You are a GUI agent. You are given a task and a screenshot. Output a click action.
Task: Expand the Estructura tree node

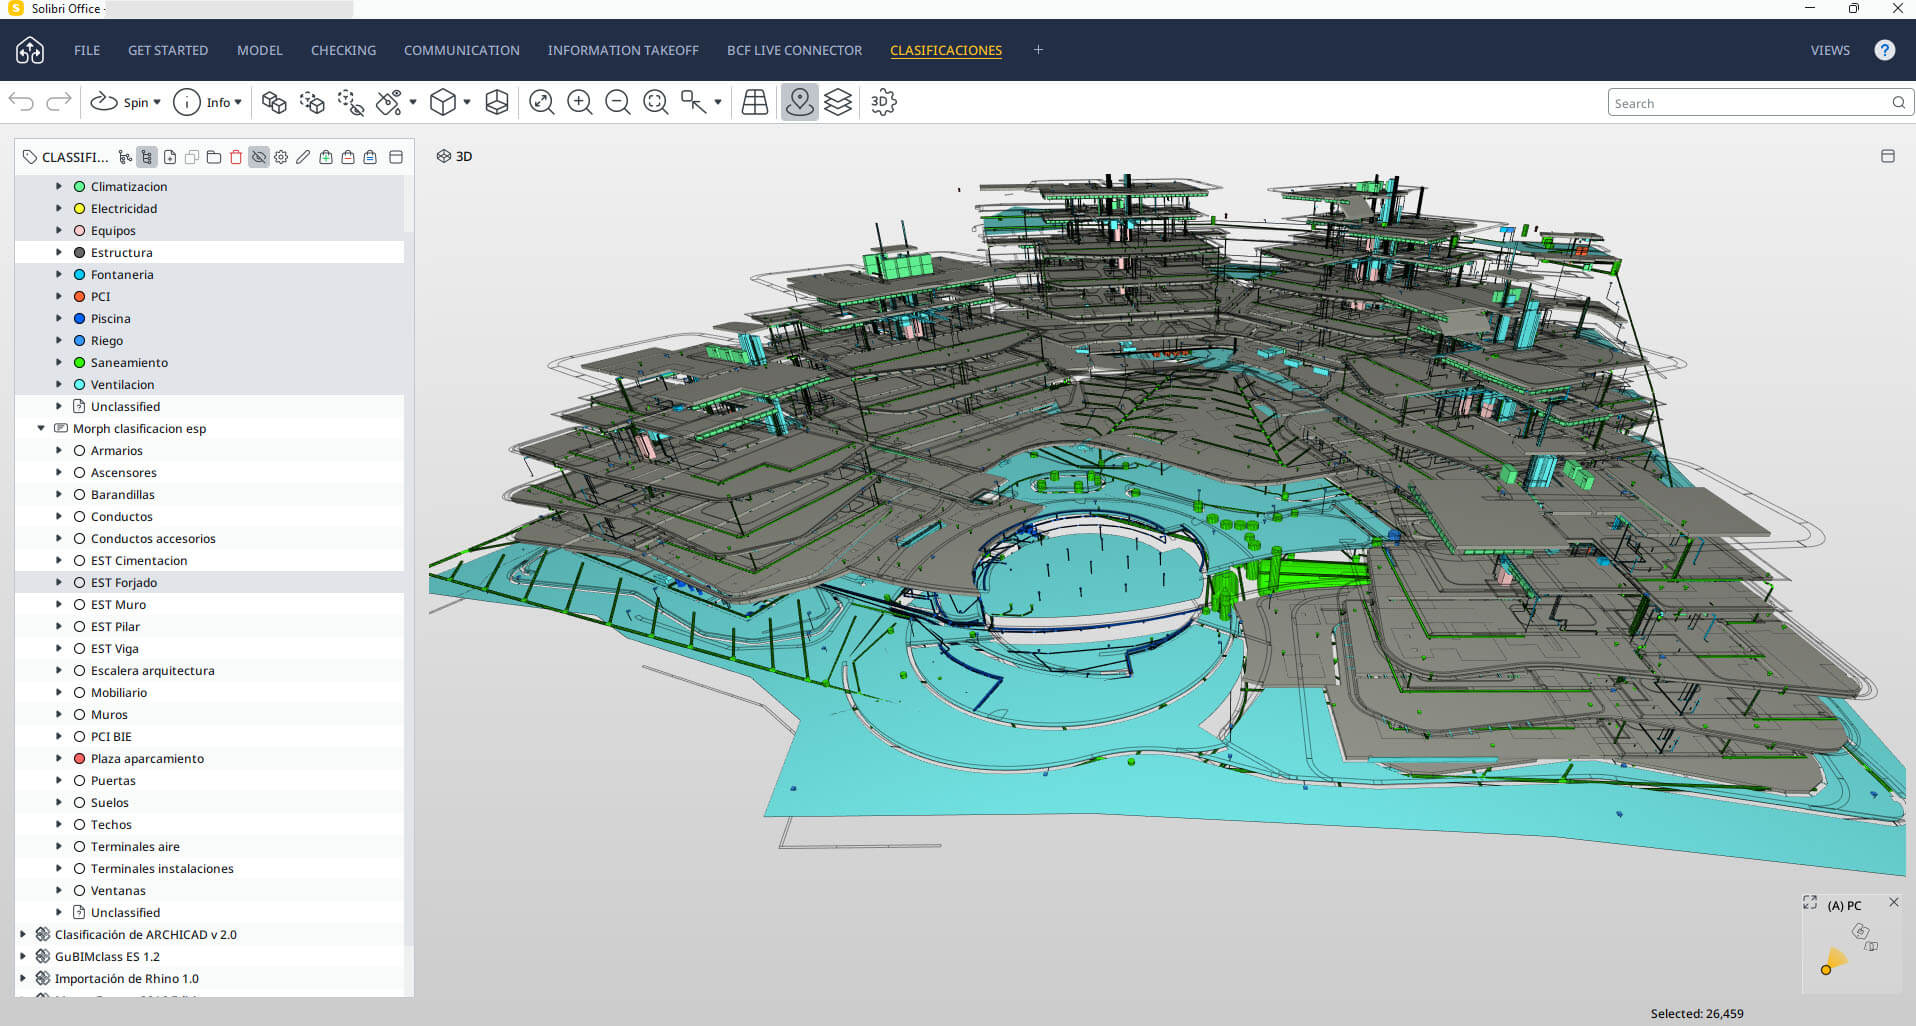click(59, 253)
